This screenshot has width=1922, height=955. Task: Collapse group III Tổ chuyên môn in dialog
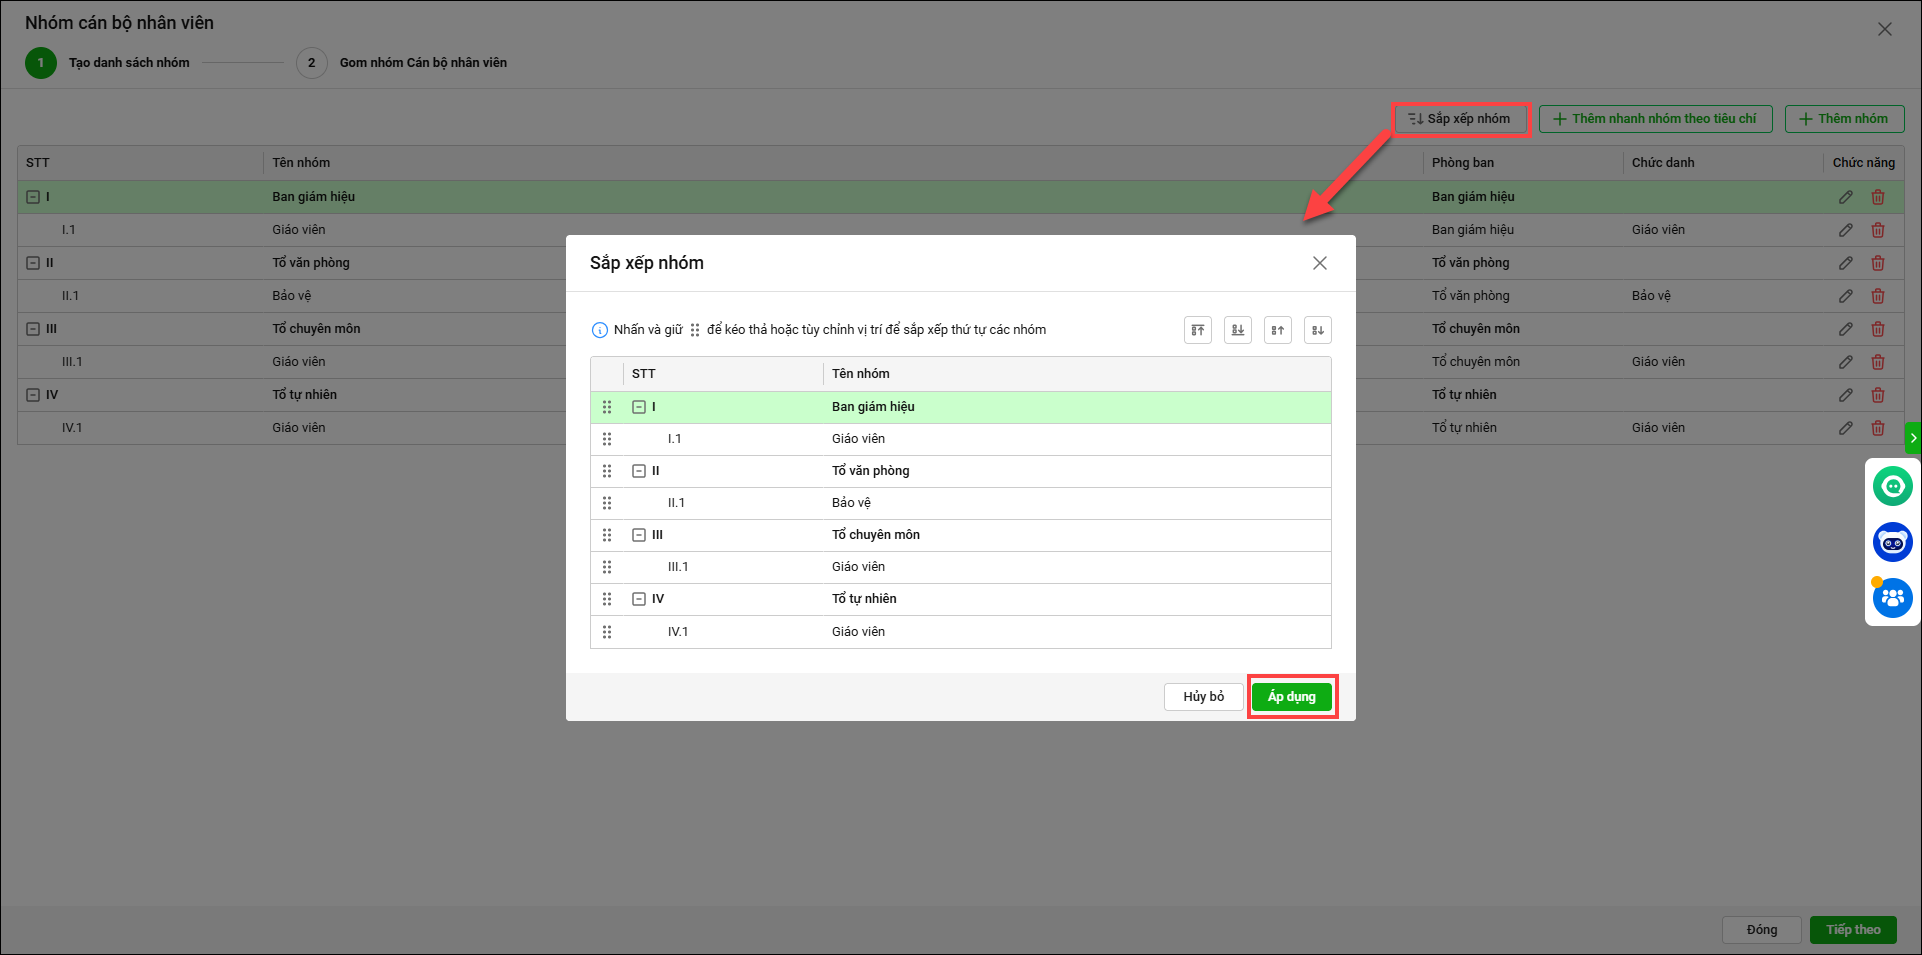pyautogui.click(x=639, y=535)
